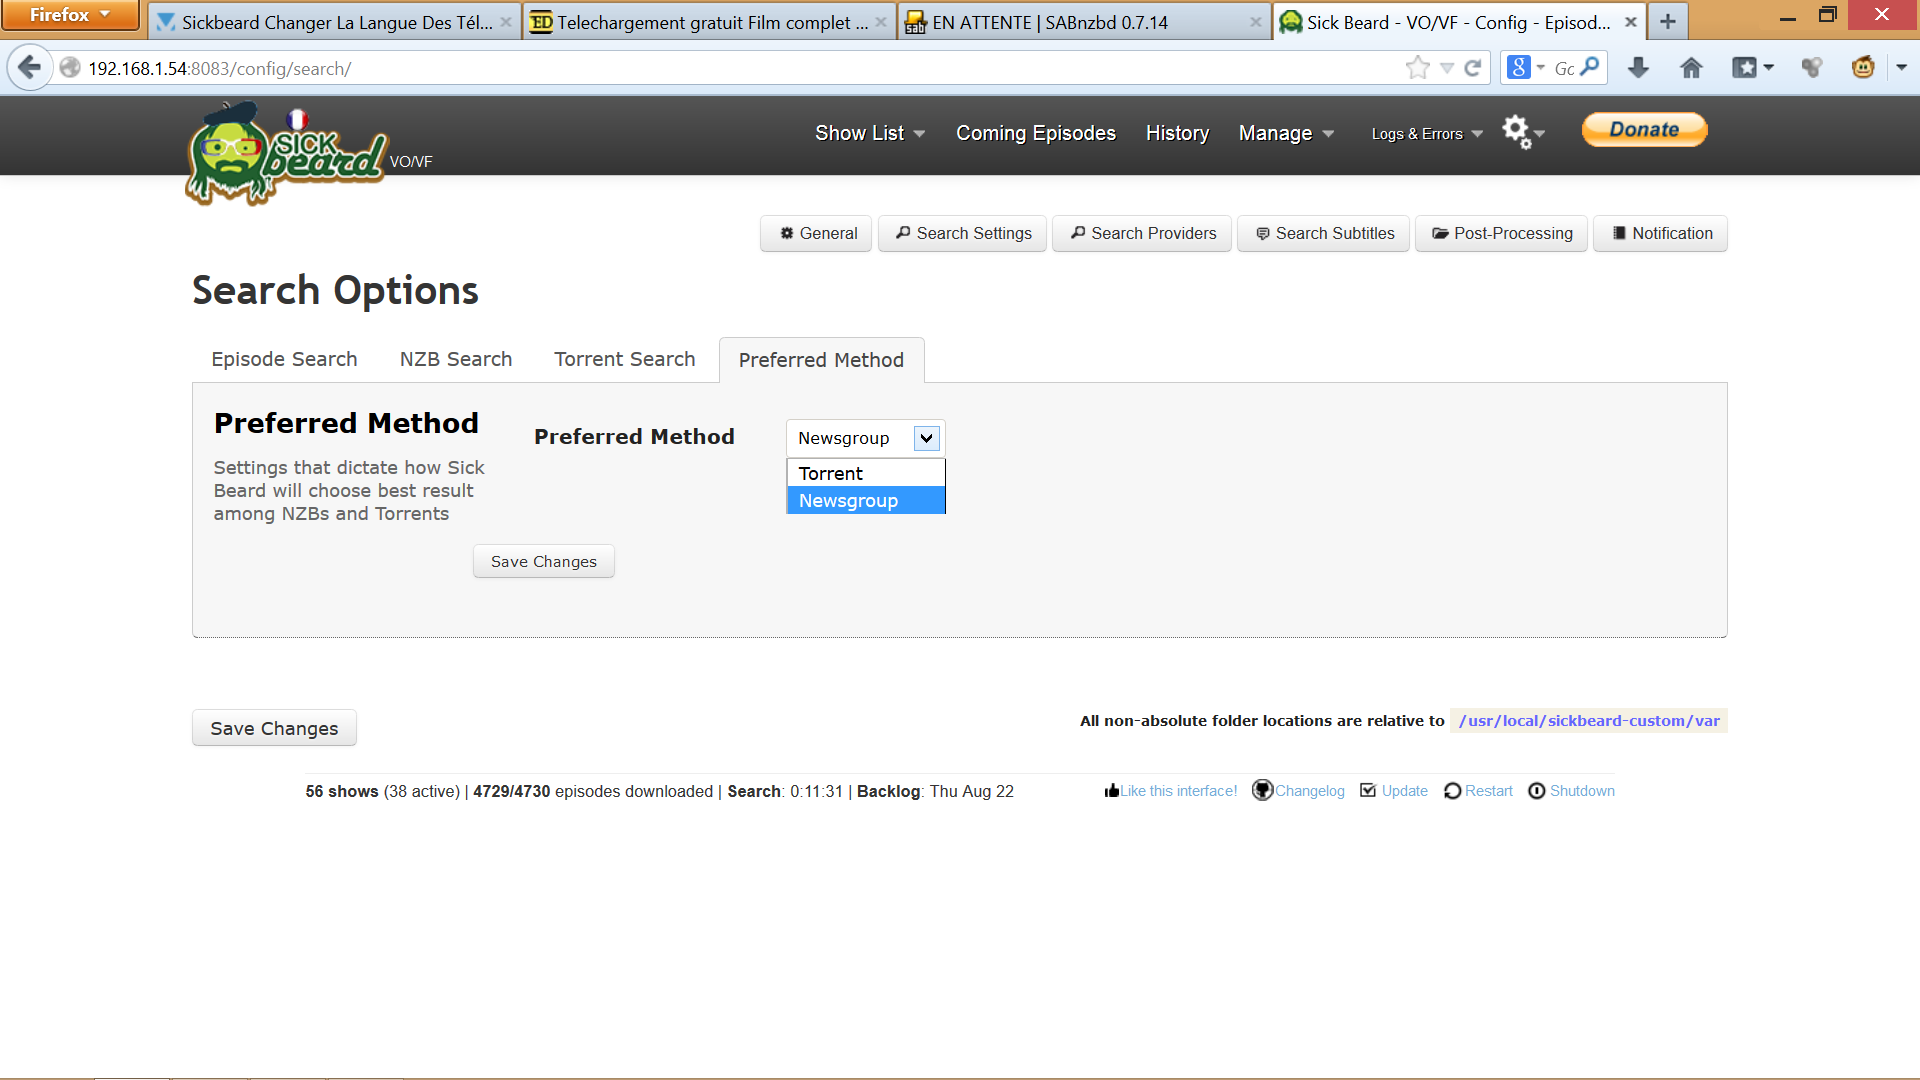Image resolution: width=1920 pixels, height=1080 pixels.
Task: Open the downloads arrow icon
Action: [x=1638, y=68]
